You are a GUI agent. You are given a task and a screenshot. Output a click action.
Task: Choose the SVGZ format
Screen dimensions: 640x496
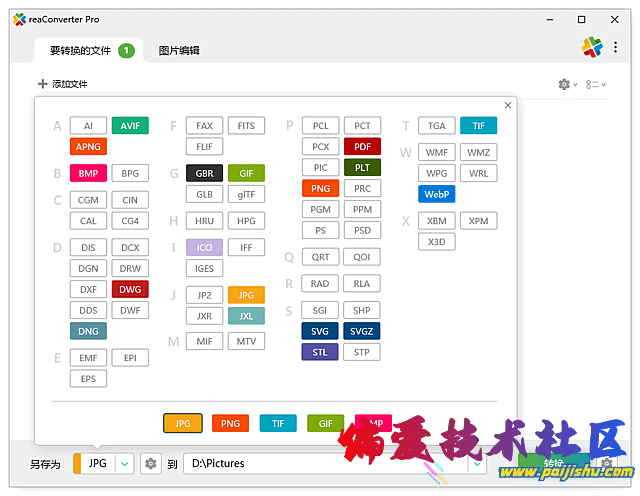[x=362, y=331]
